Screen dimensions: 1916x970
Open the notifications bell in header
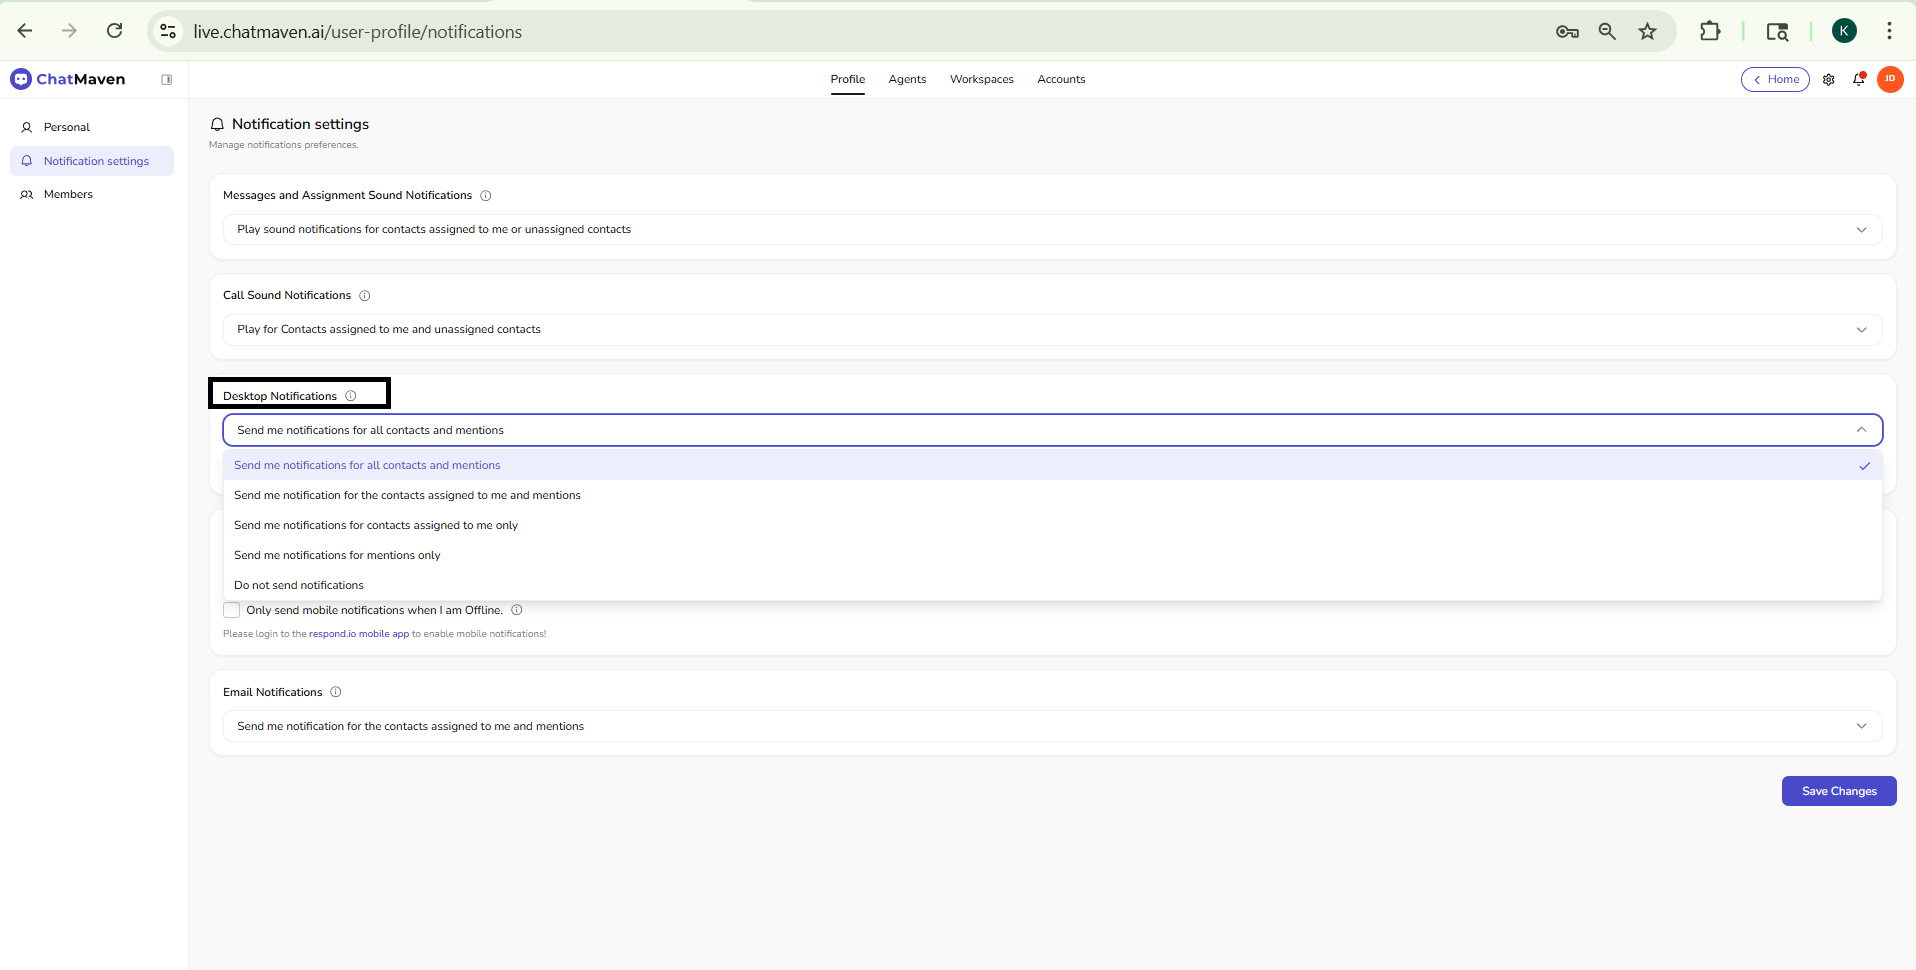(x=1858, y=80)
